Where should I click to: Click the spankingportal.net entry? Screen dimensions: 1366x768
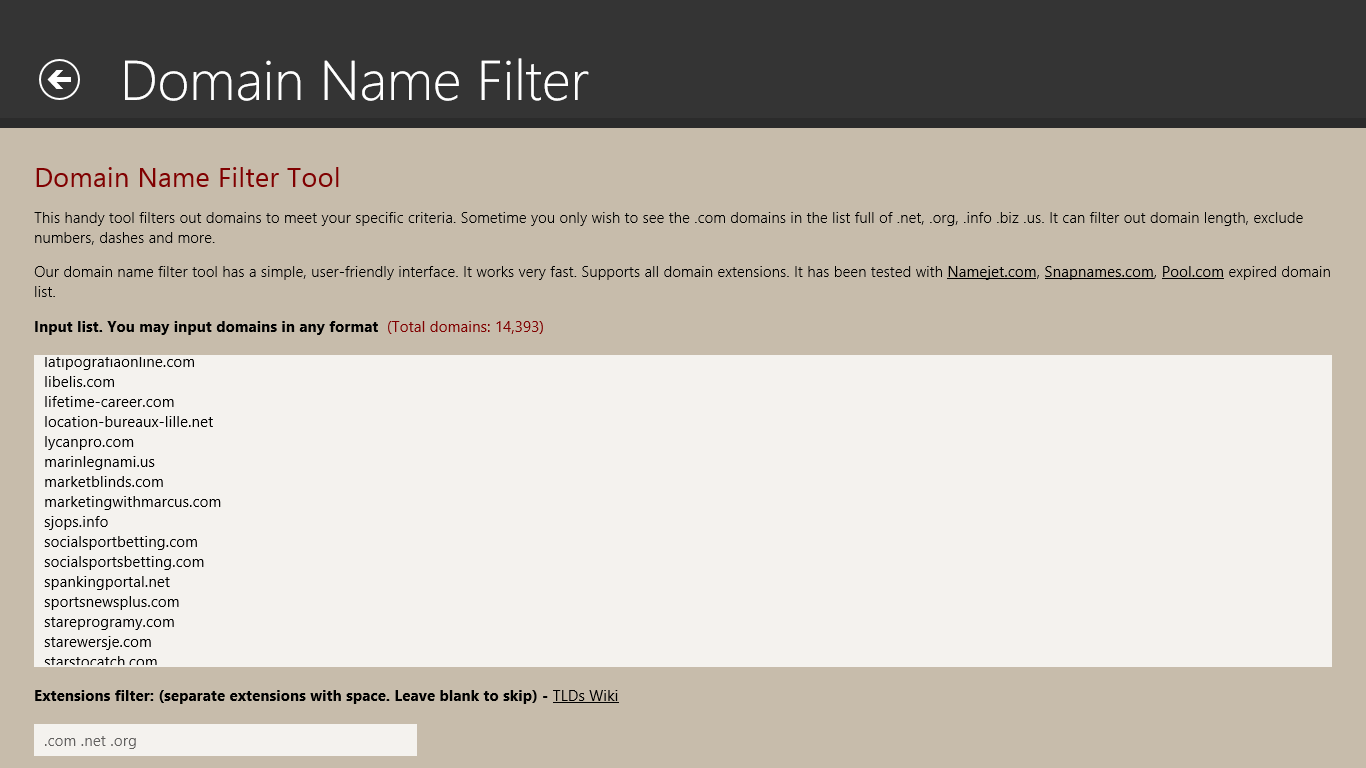coord(107,582)
